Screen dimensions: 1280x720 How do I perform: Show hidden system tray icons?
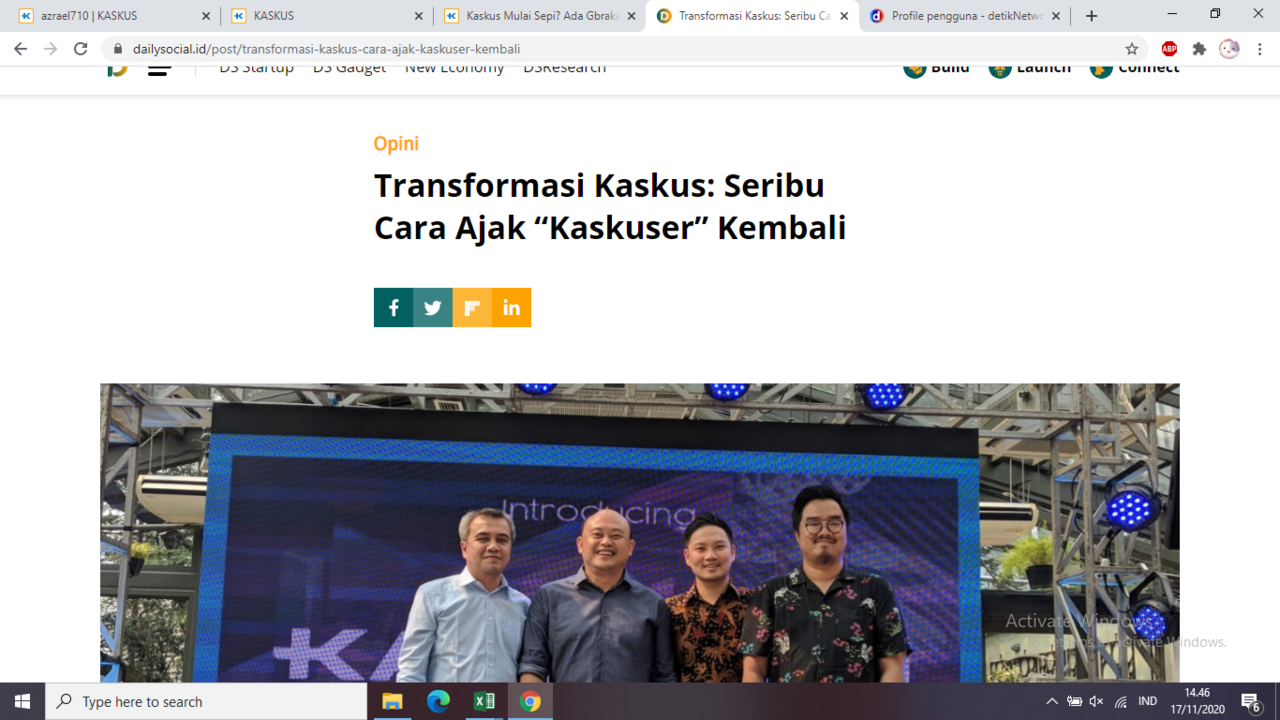(x=1052, y=701)
